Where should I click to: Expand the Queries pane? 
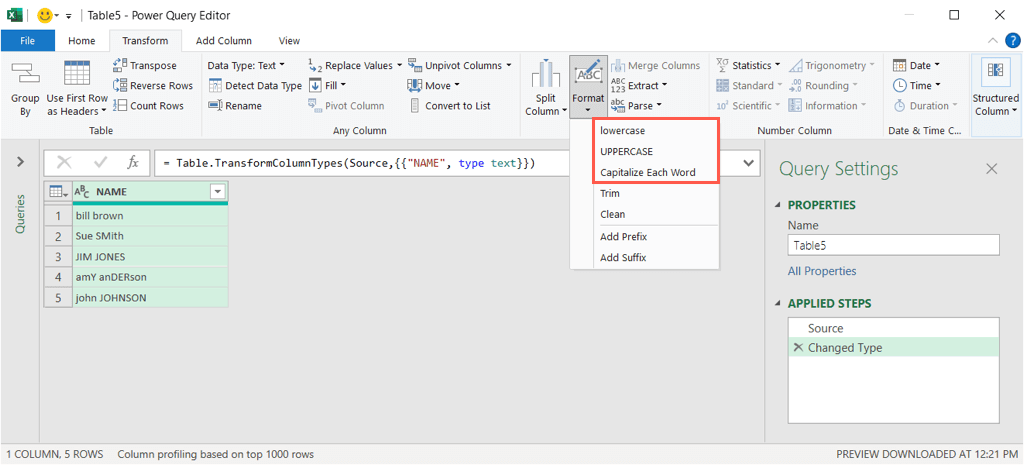coord(20,161)
